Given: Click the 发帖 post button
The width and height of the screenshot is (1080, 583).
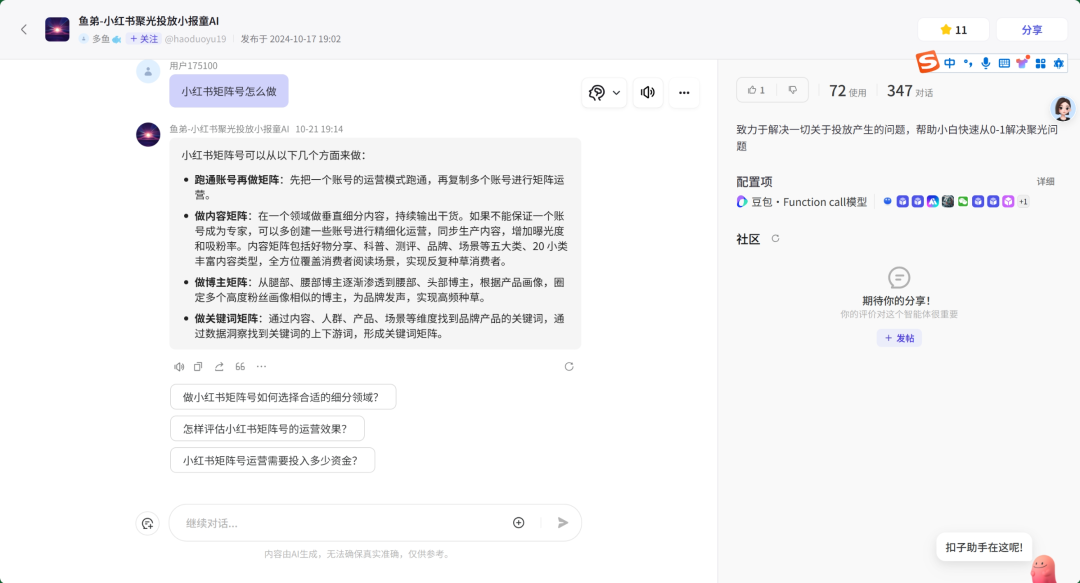Looking at the screenshot, I should coord(899,338).
